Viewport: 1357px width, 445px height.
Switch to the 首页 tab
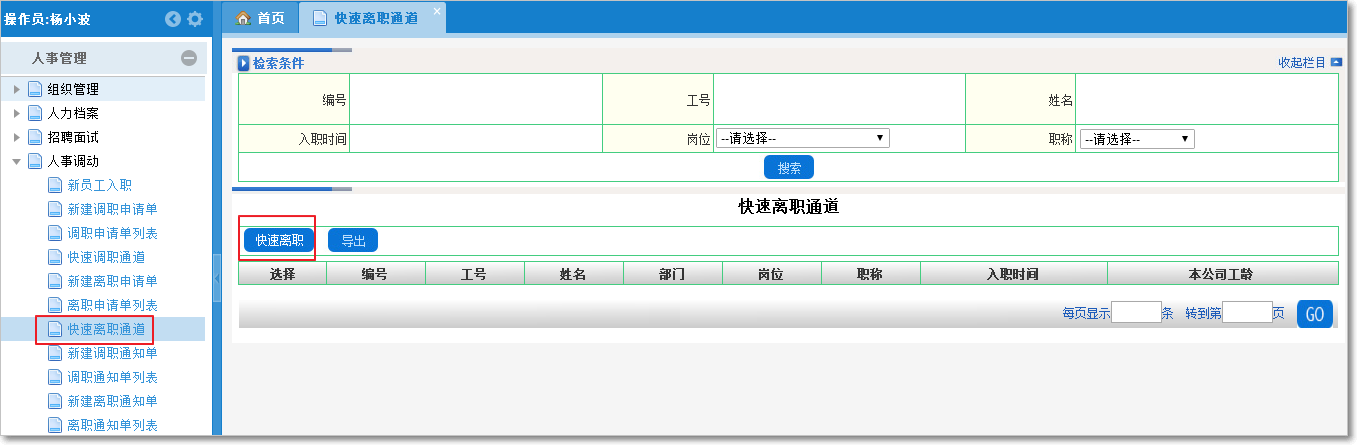260,18
